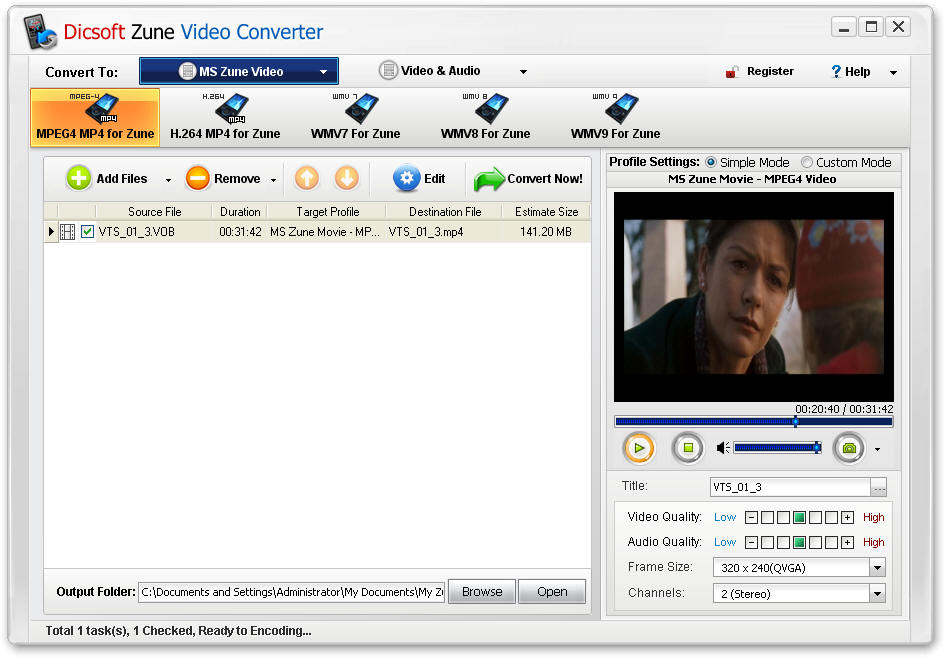Expand the Remove dropdown arrow
This screenshot has height=658, width=945.
(x=274, y=180)
